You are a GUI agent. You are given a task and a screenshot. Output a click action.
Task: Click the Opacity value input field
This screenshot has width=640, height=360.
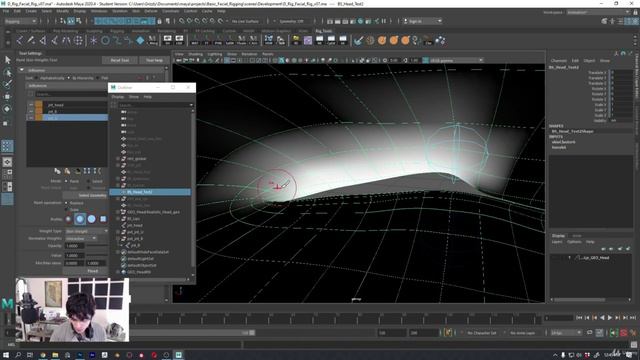click(74, 246)
